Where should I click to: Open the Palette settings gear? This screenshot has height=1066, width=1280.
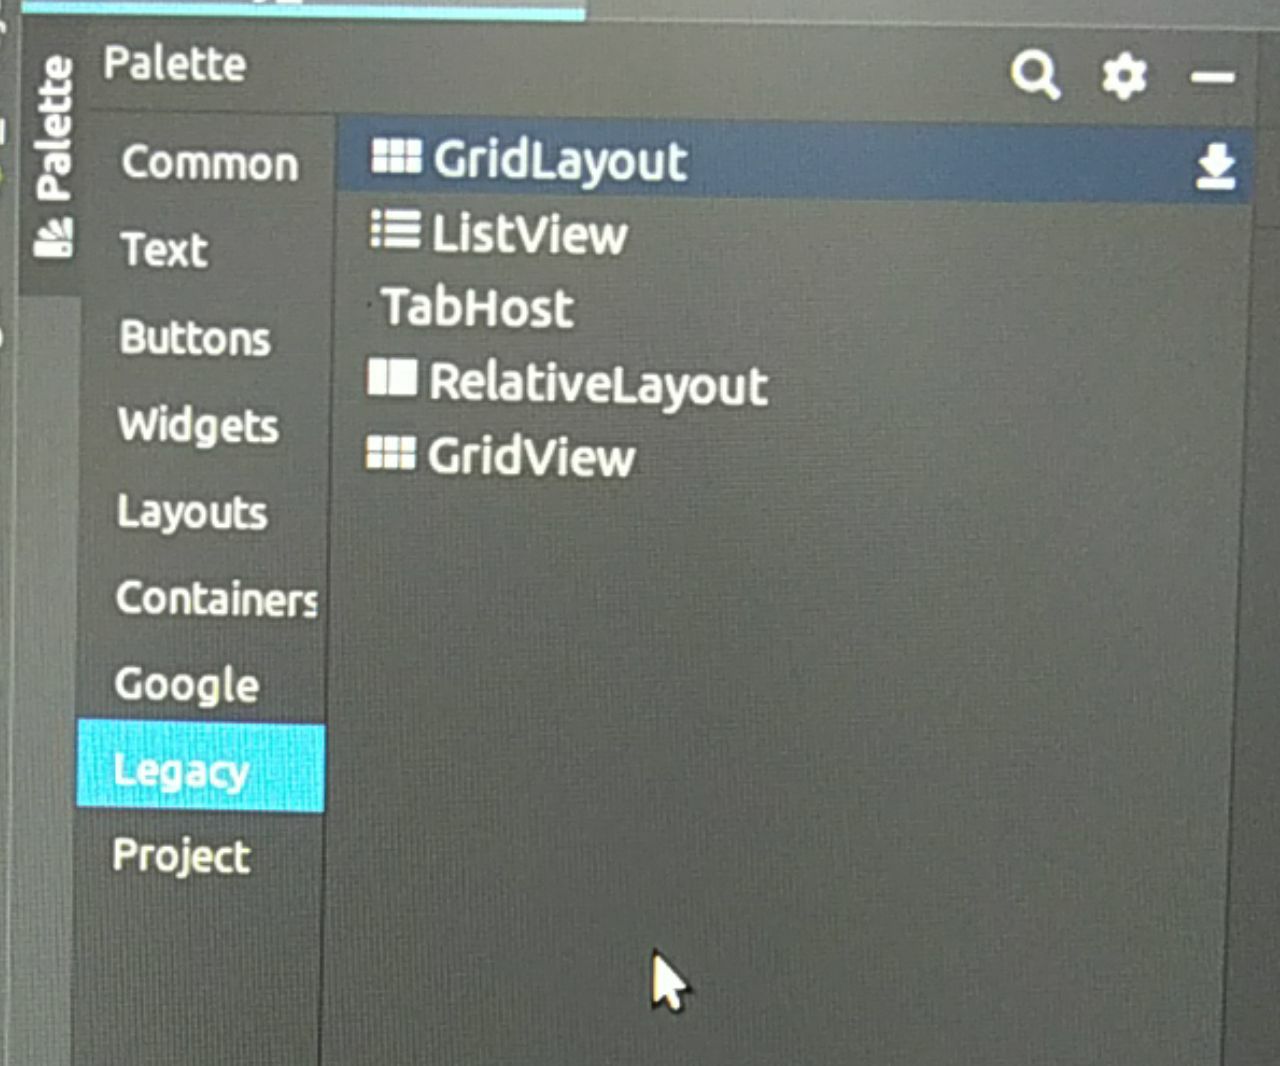(1124, 76)
